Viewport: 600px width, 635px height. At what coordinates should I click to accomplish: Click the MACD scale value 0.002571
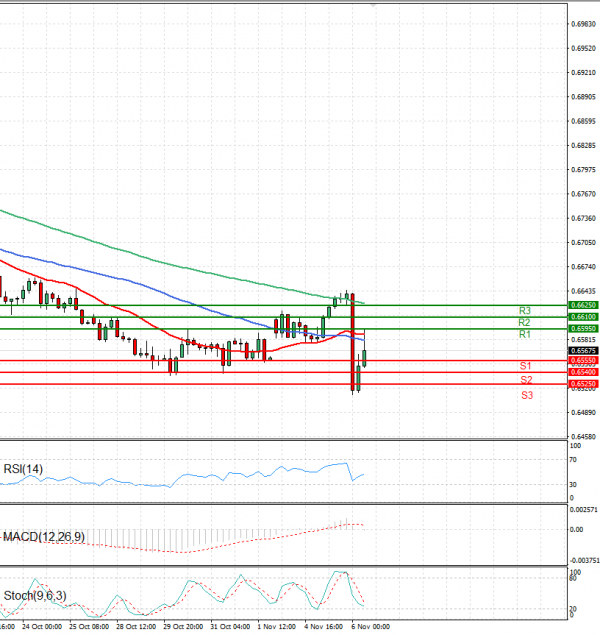pyautogui.click(x=583, y=510)
